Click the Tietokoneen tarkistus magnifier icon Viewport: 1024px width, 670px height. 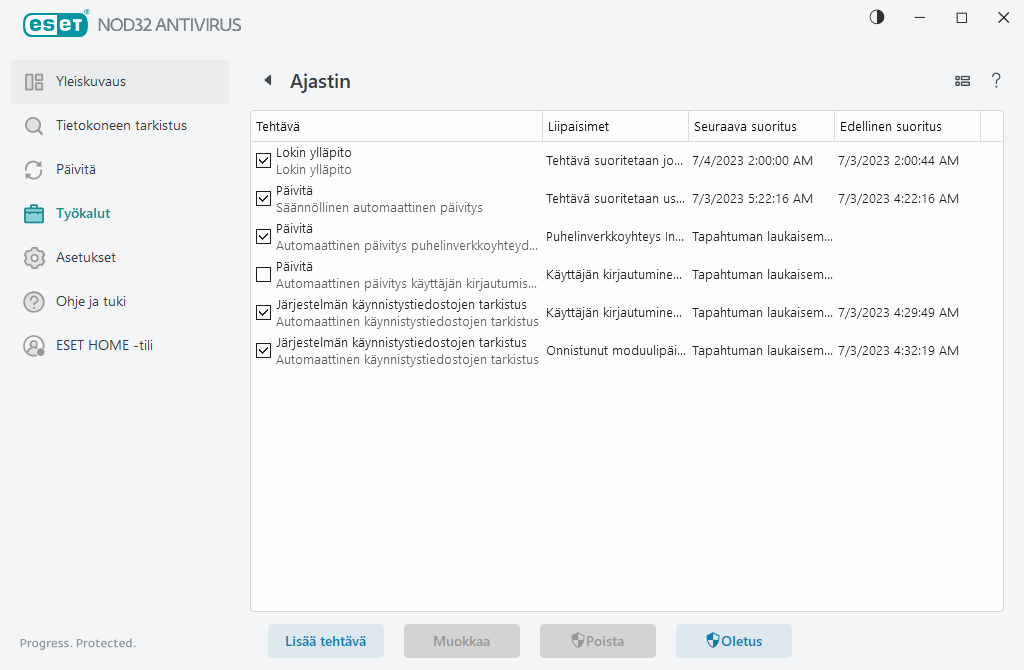click(x=34, y=126)
